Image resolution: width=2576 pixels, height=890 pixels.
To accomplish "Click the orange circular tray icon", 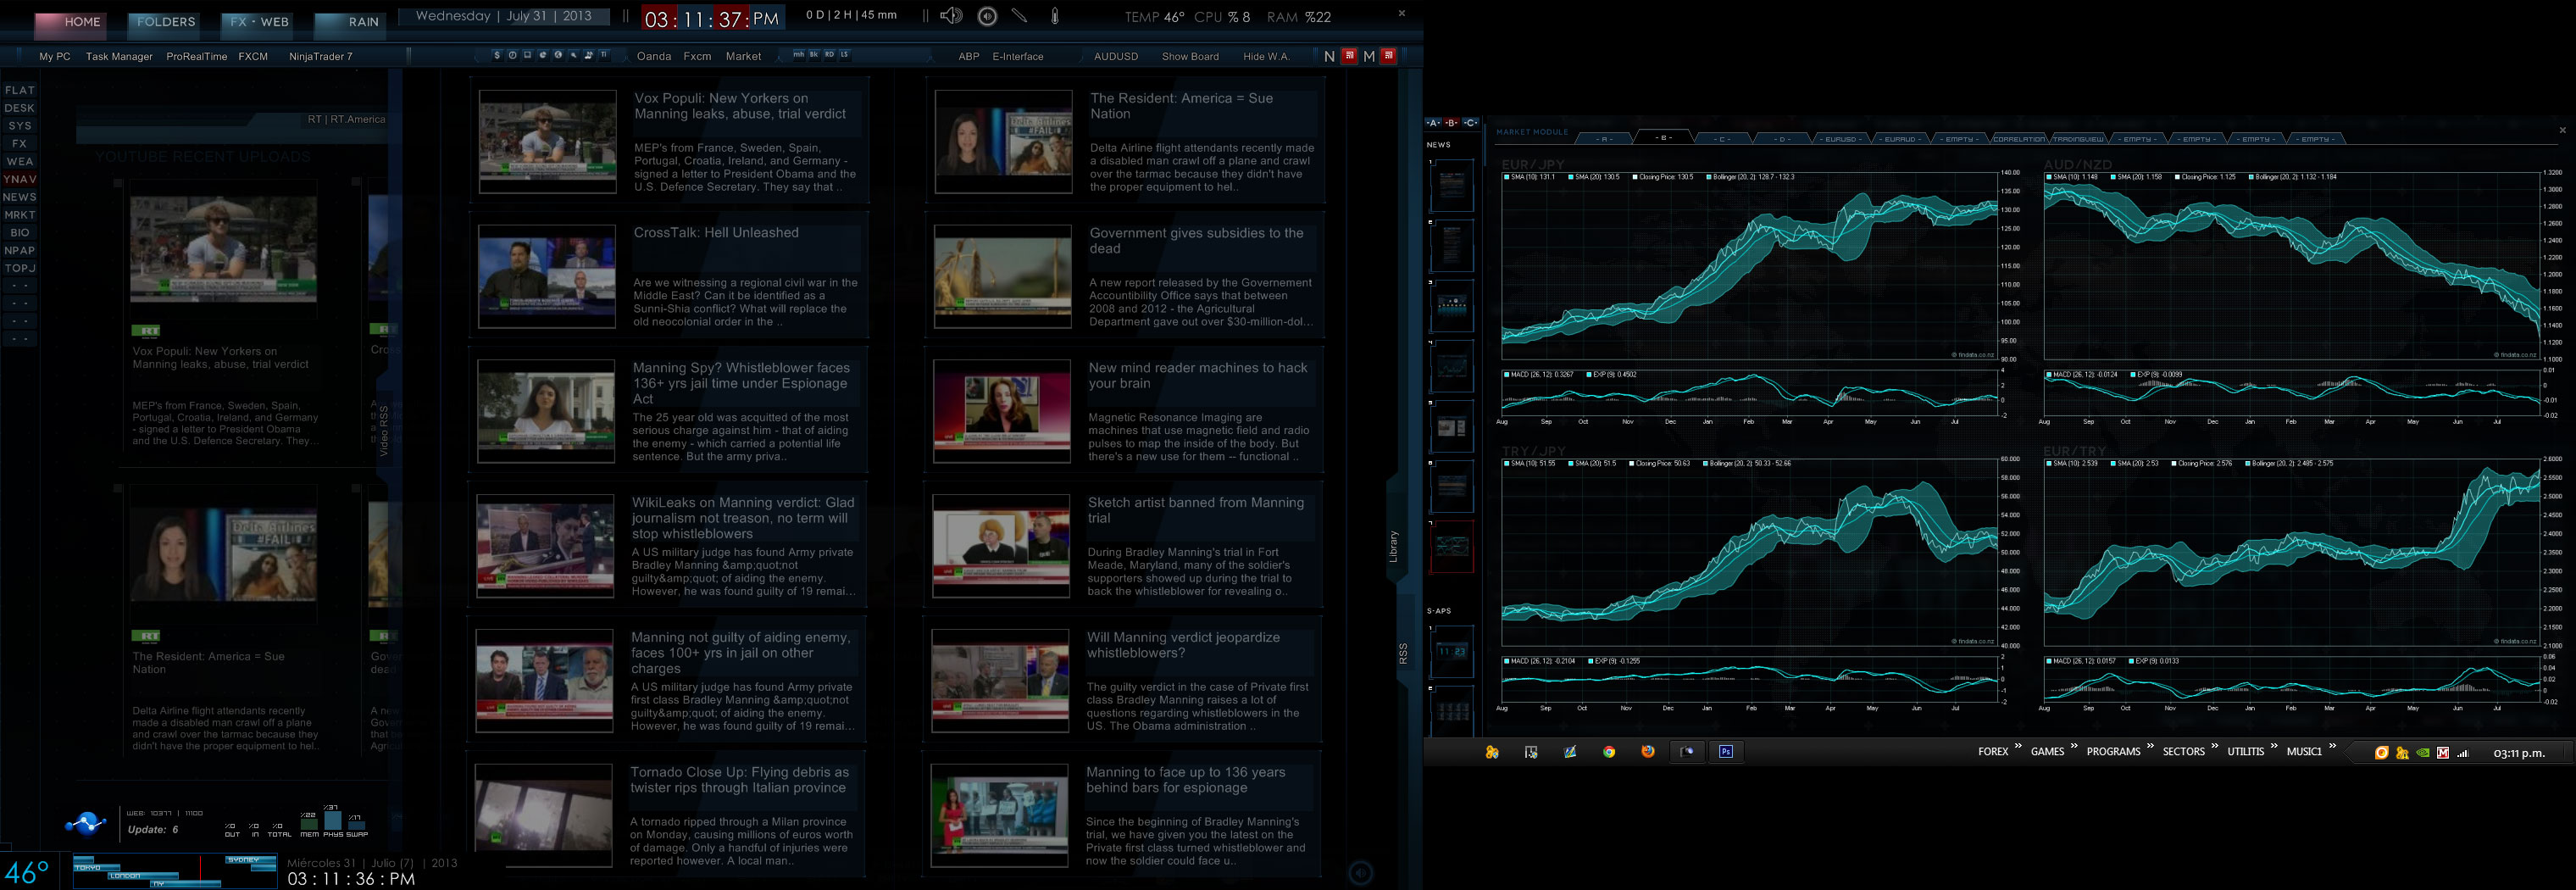I will pos(2381,753).
